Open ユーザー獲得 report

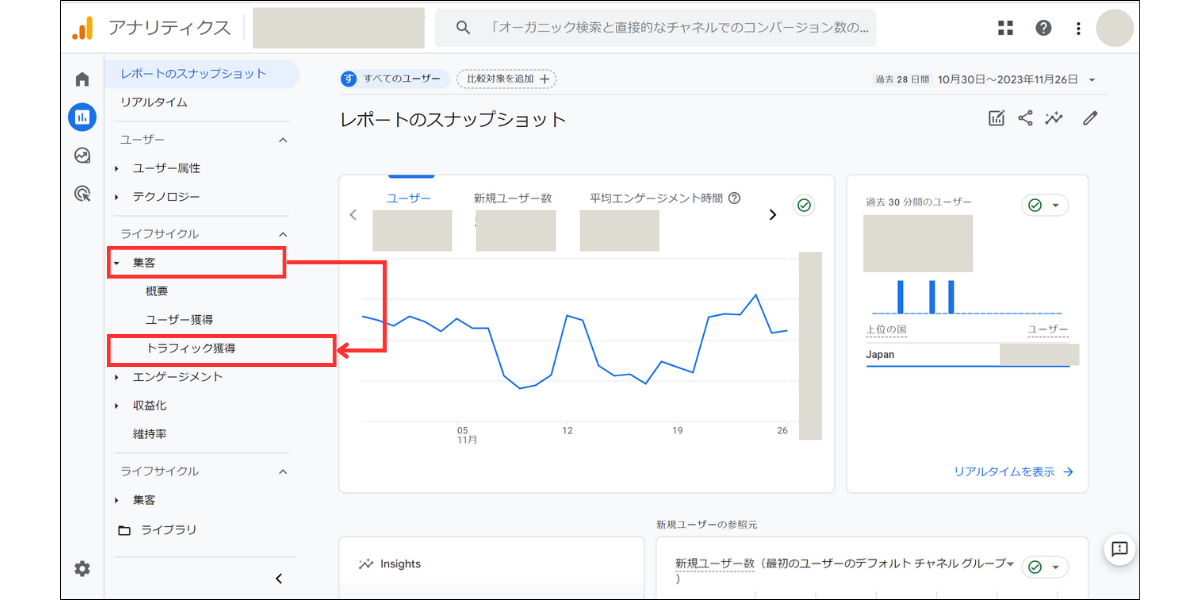tap(179, 320)
